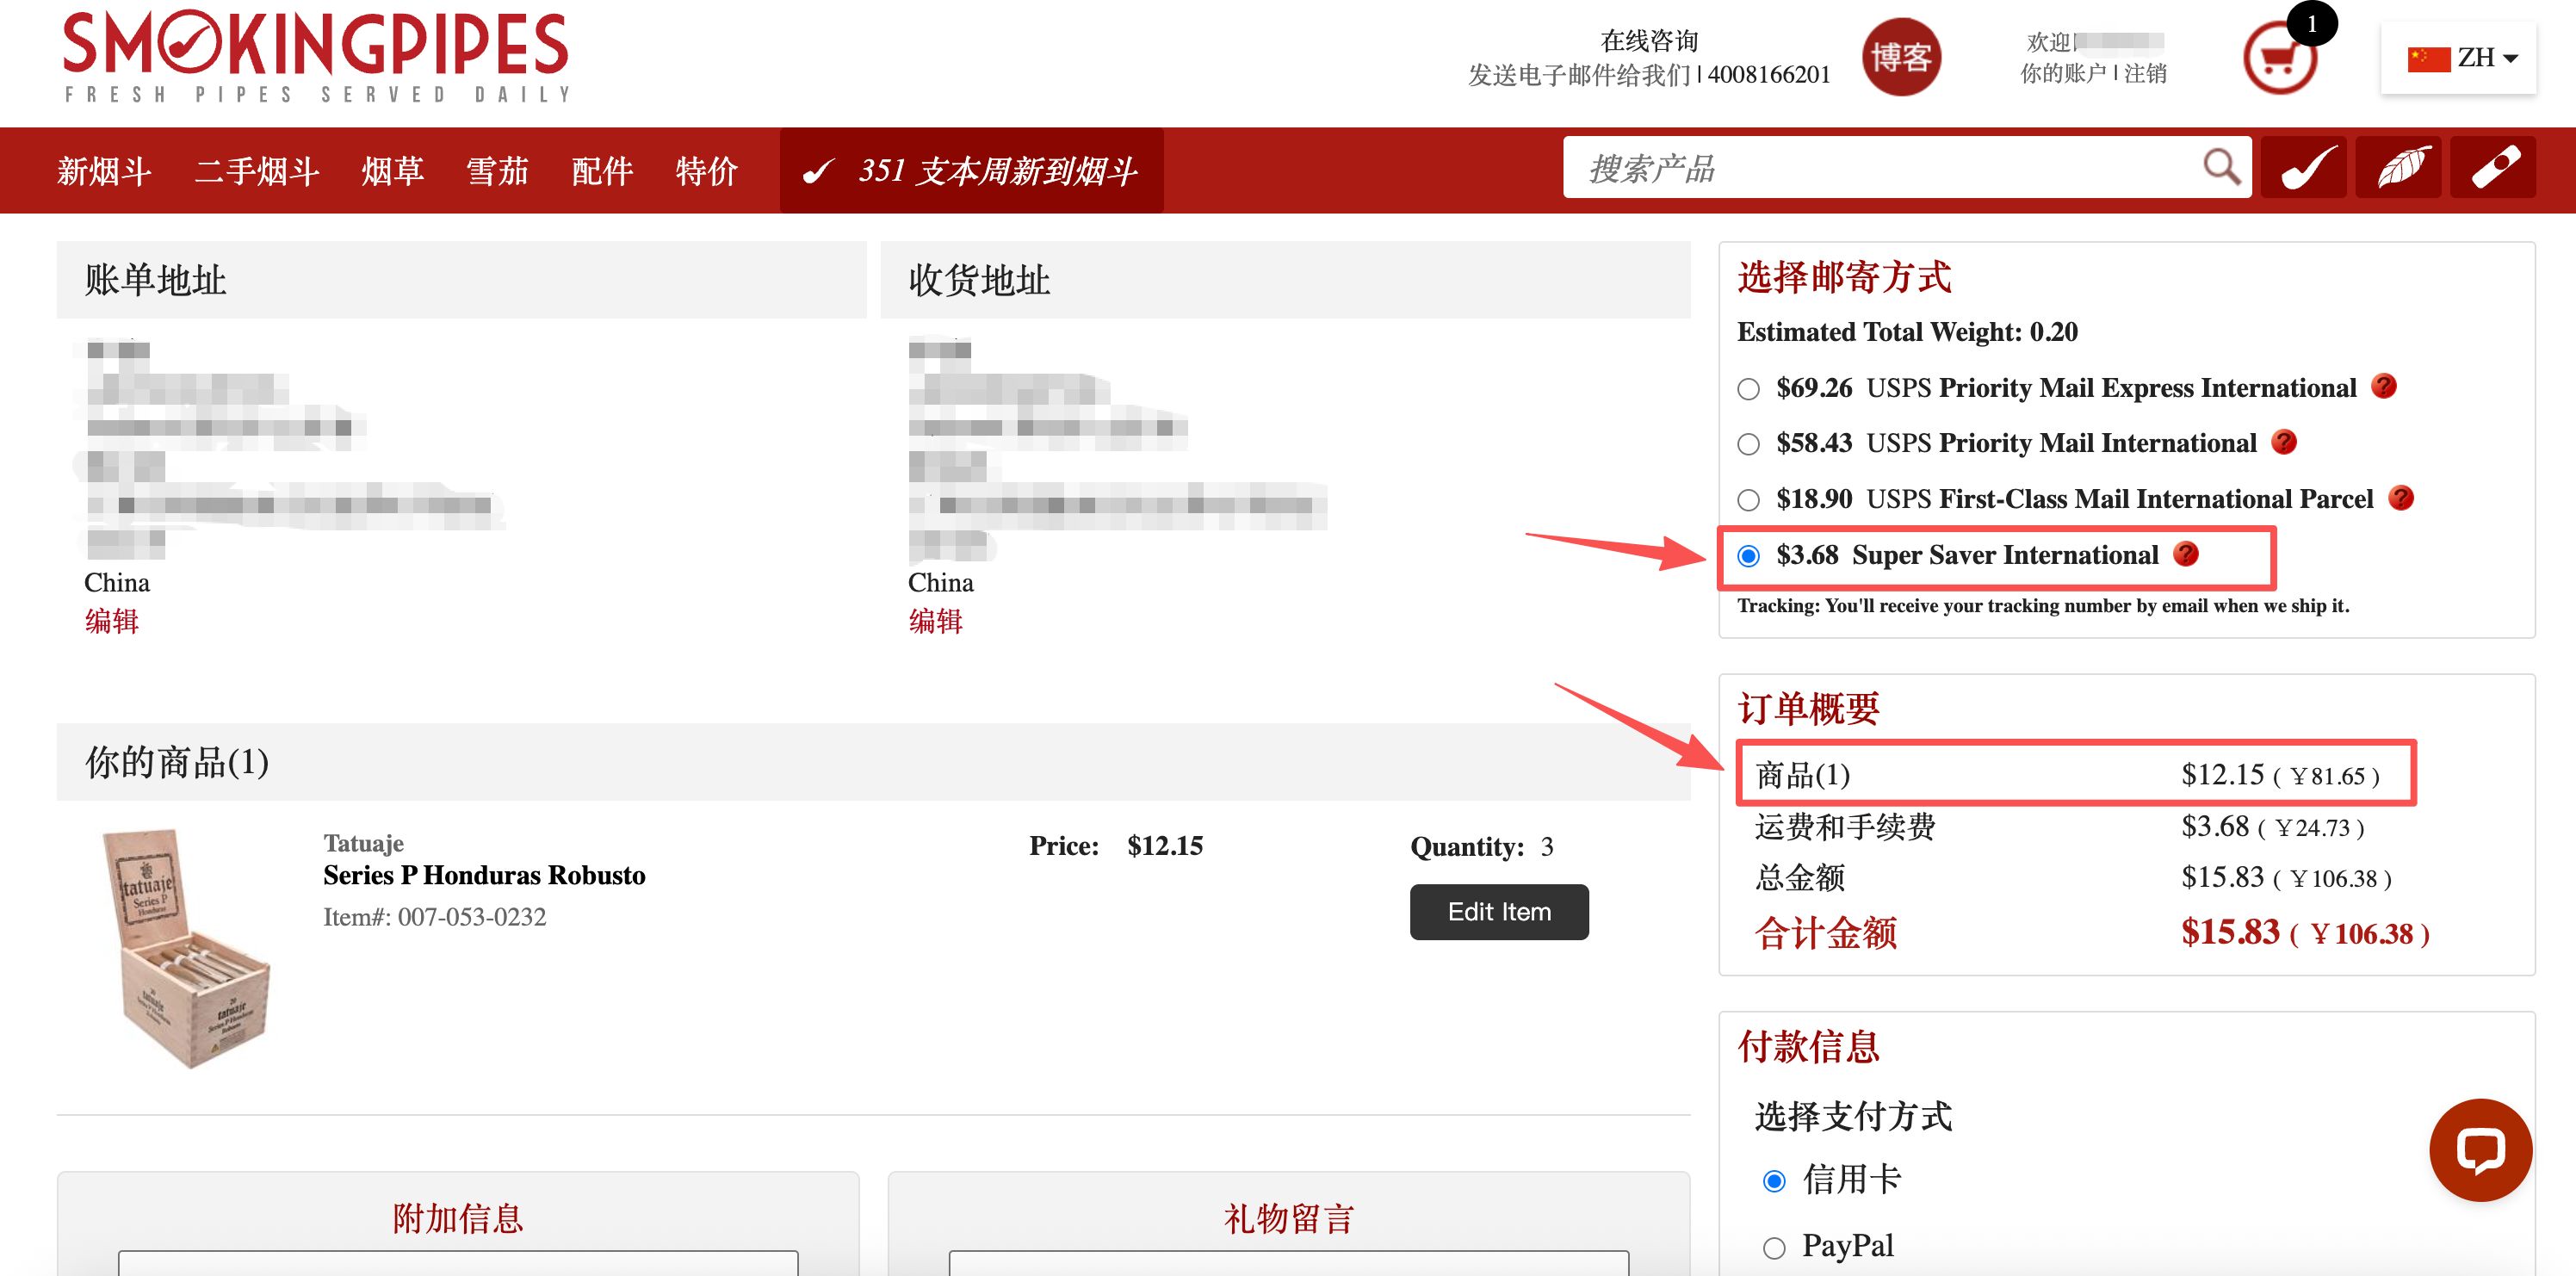
Task: Edit the billing address 编辑 link
Action: (111, 621)
